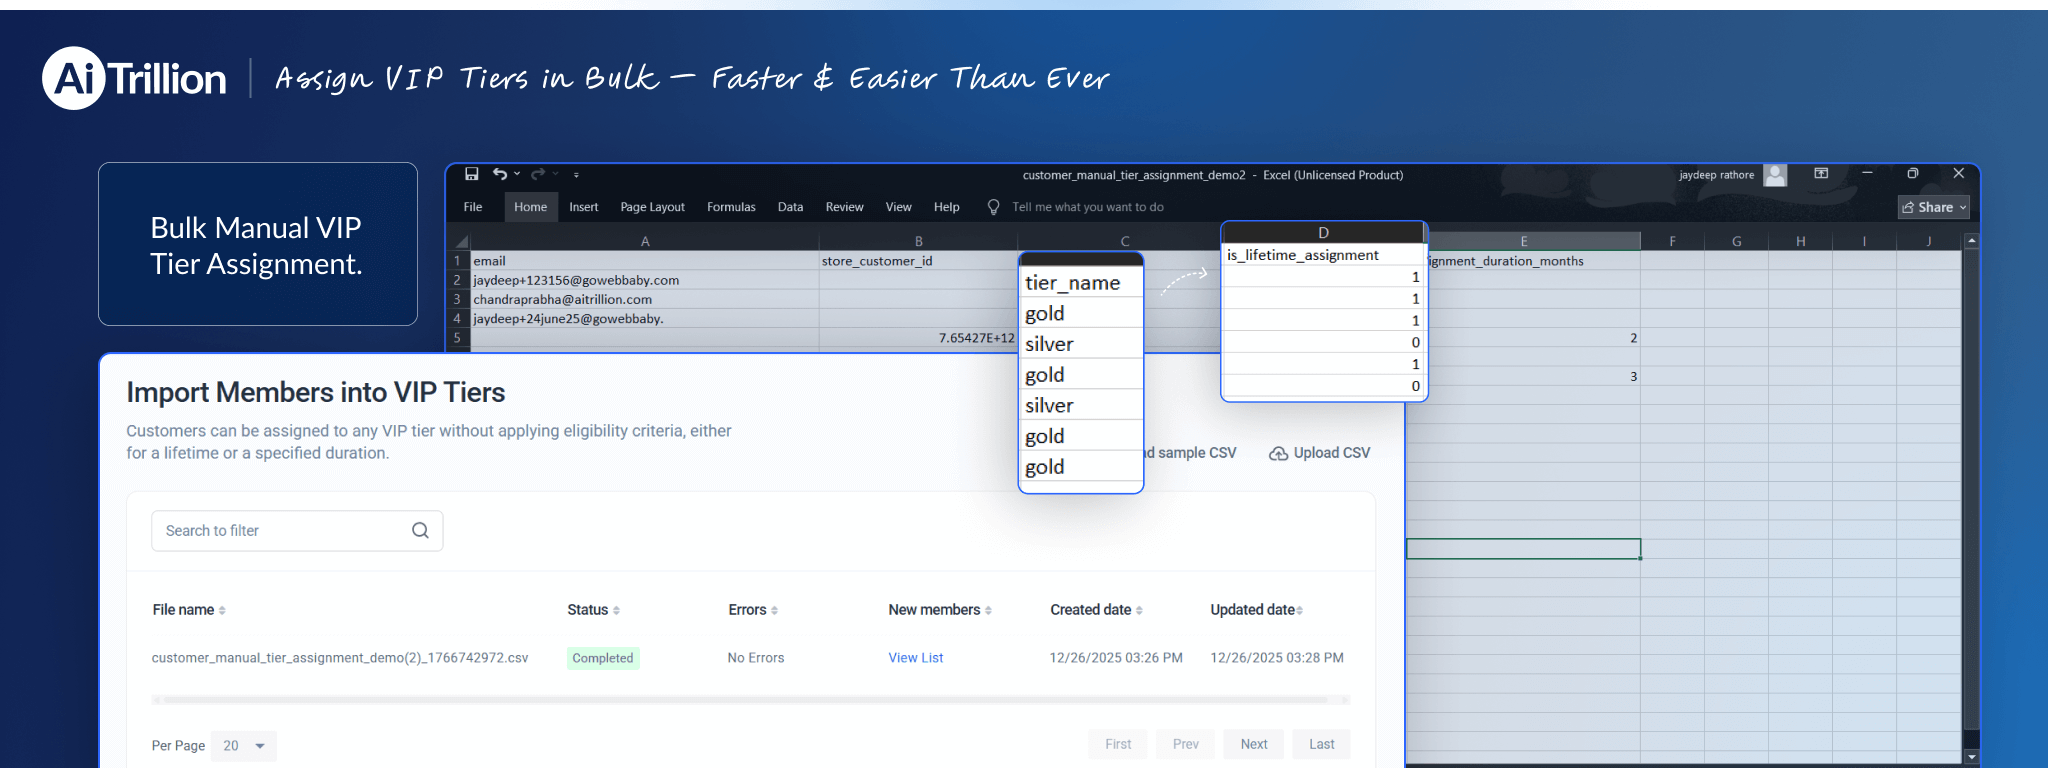Image resolution: width=2048 pixels, height=768 pixels.
Task: Click file name customer_manual_tier_assignment_demo(2)_1766742972.csv
Action: (340, 658)
